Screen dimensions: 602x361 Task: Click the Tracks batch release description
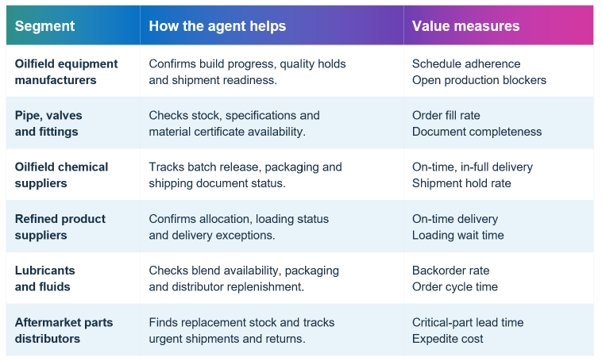point(245,175)
